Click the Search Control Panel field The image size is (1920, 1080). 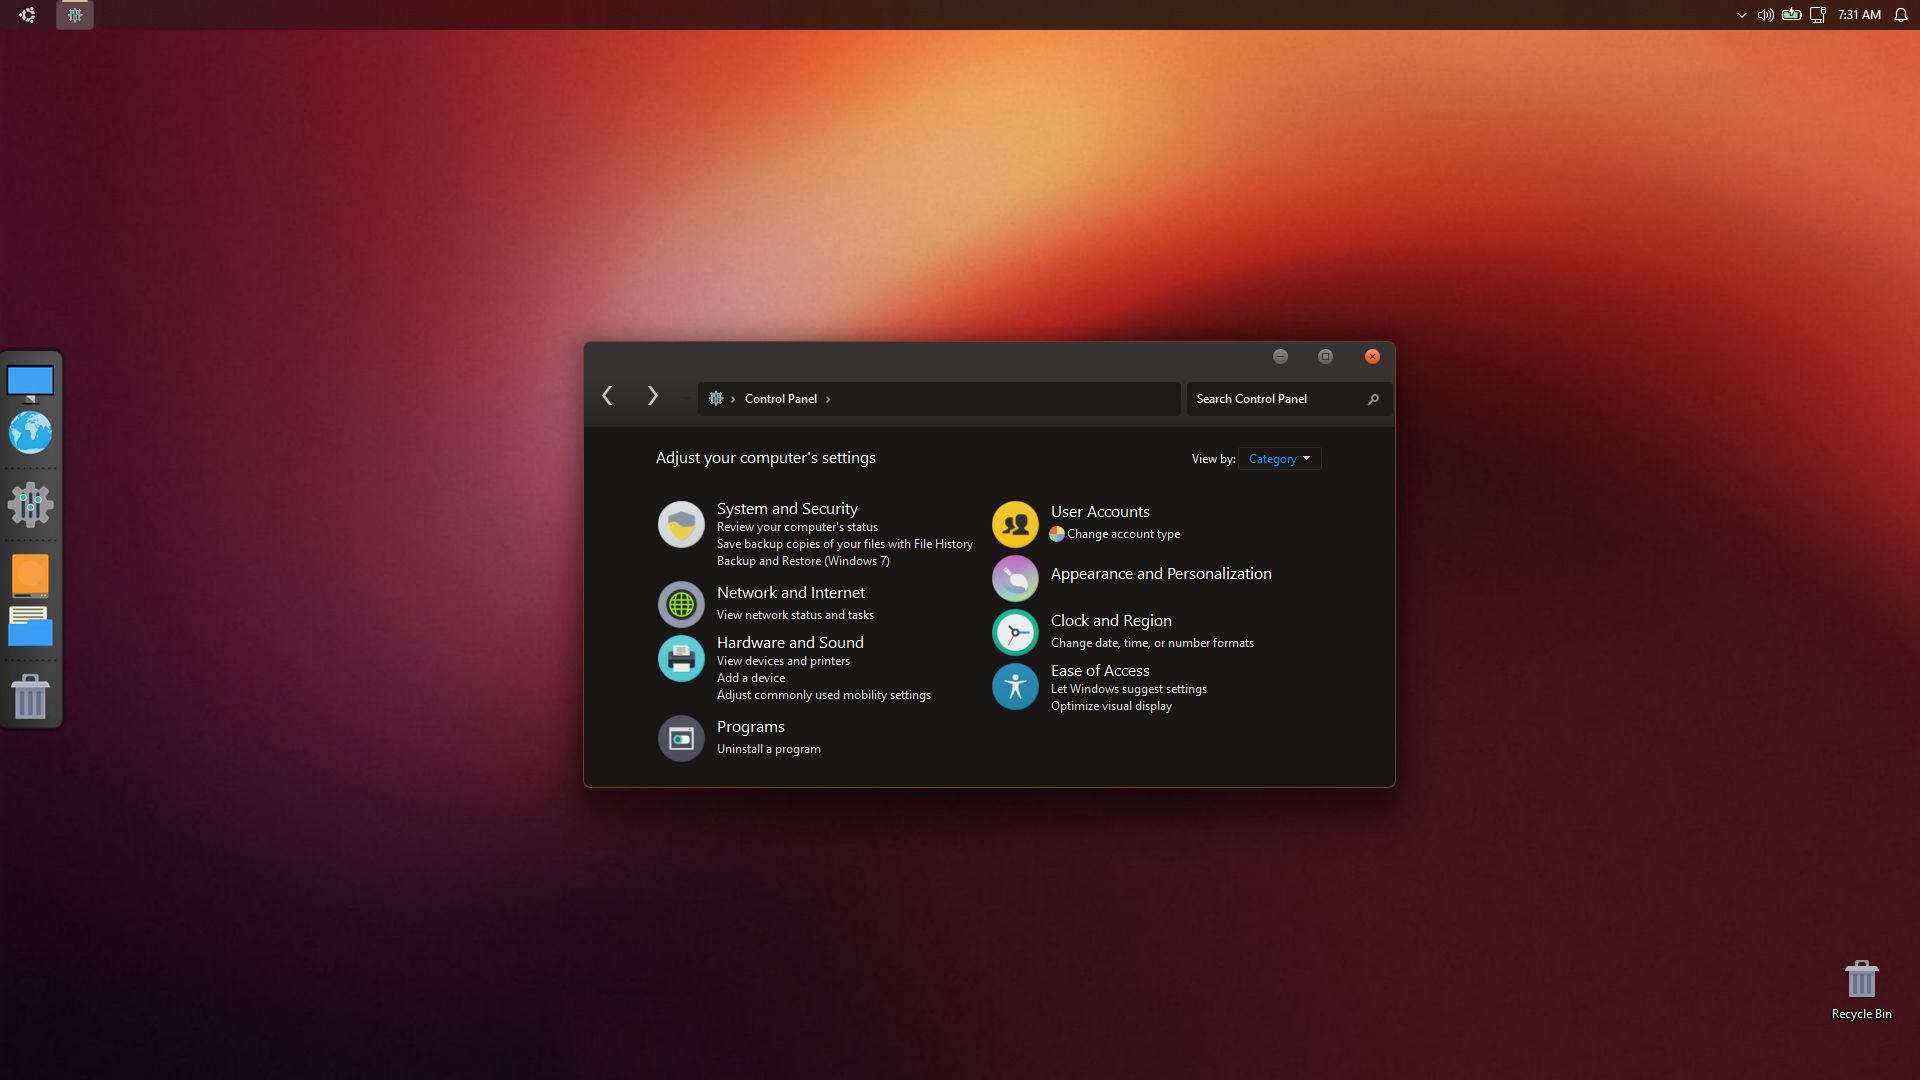click(1275, 399)
